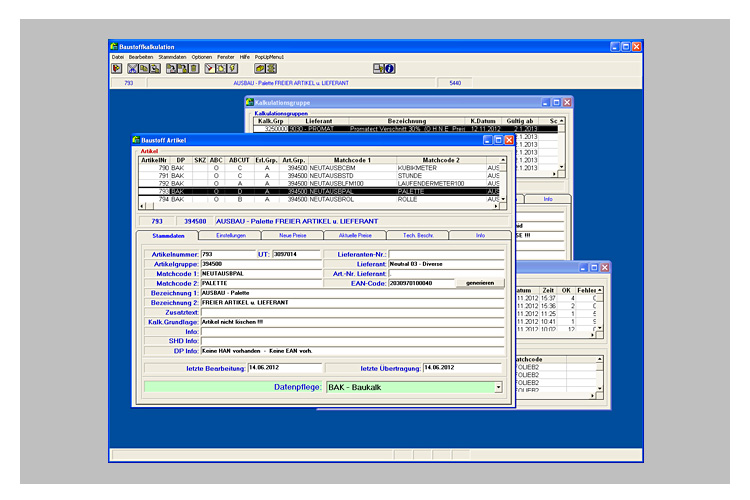The width and height of the screenshot is (750, 500).
Task: Open the Stammdaten menu
Action: tap(172, 57)
